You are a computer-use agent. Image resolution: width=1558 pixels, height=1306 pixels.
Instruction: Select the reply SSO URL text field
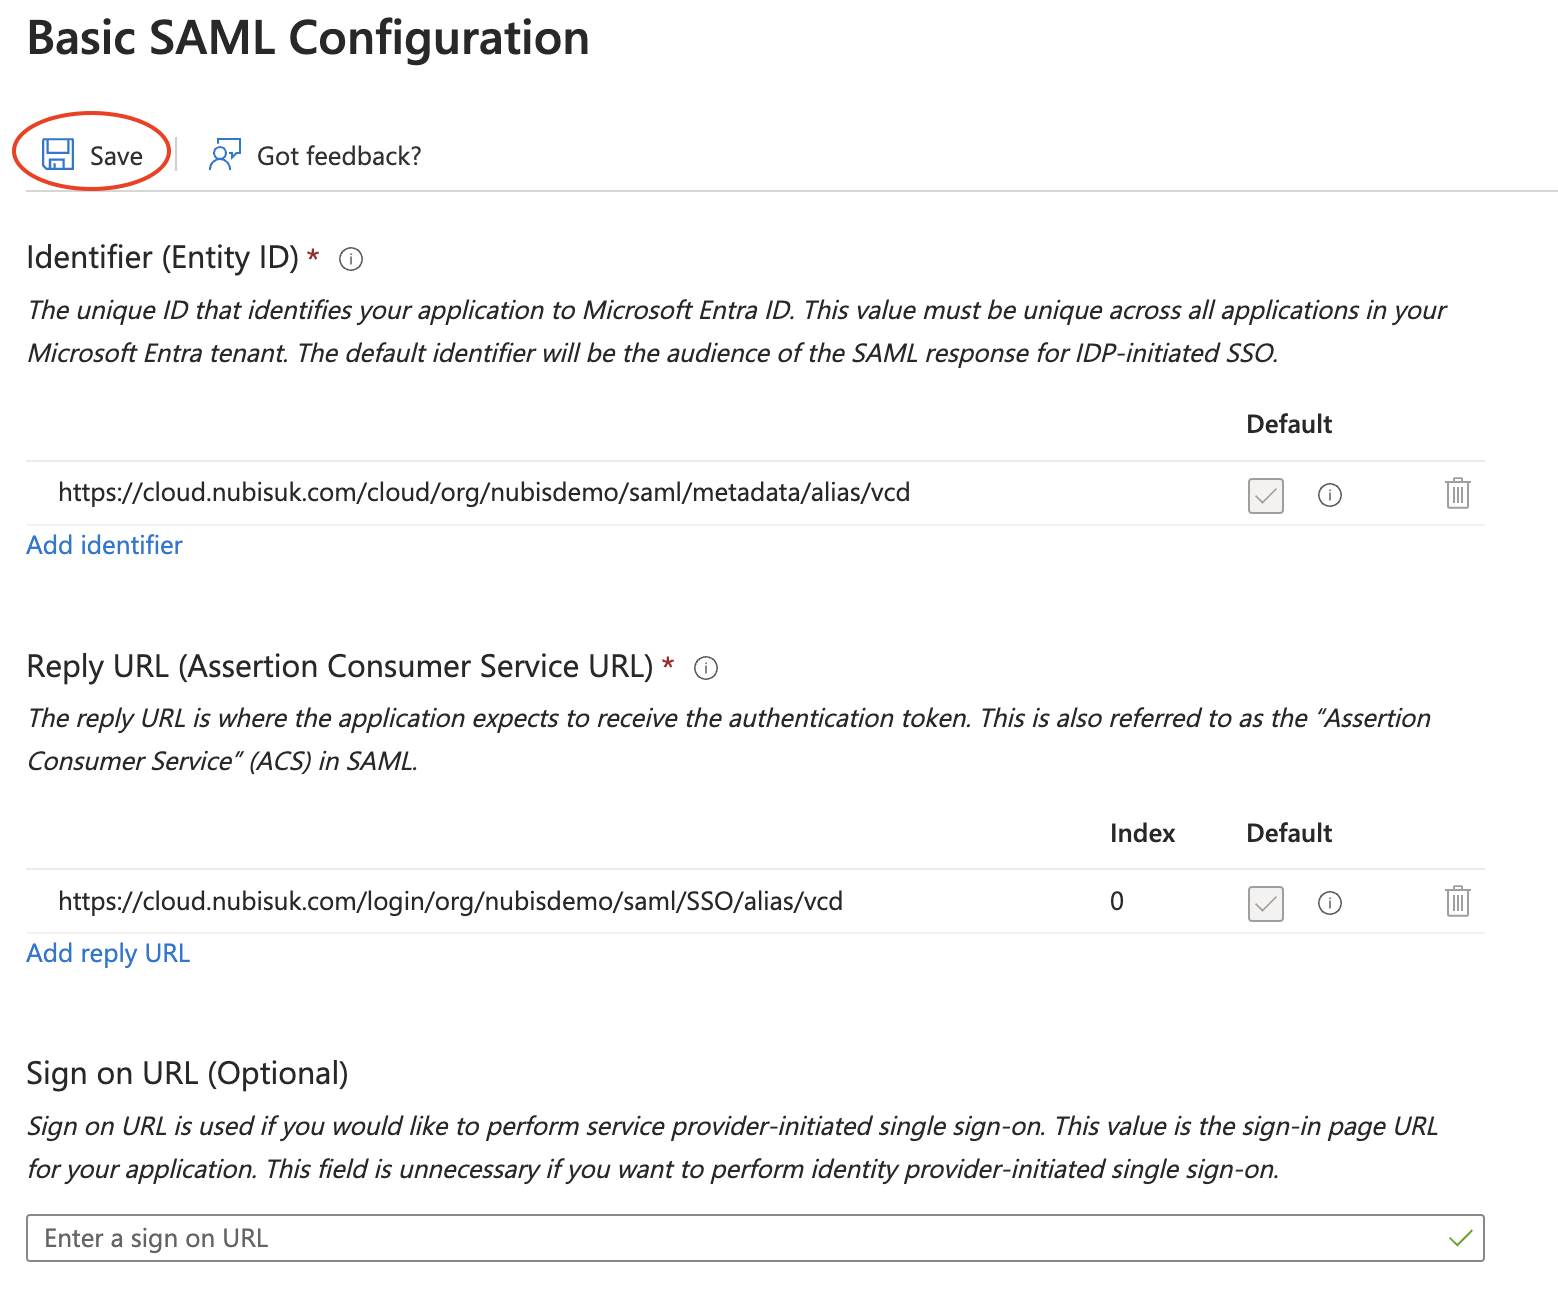[450, 901]
